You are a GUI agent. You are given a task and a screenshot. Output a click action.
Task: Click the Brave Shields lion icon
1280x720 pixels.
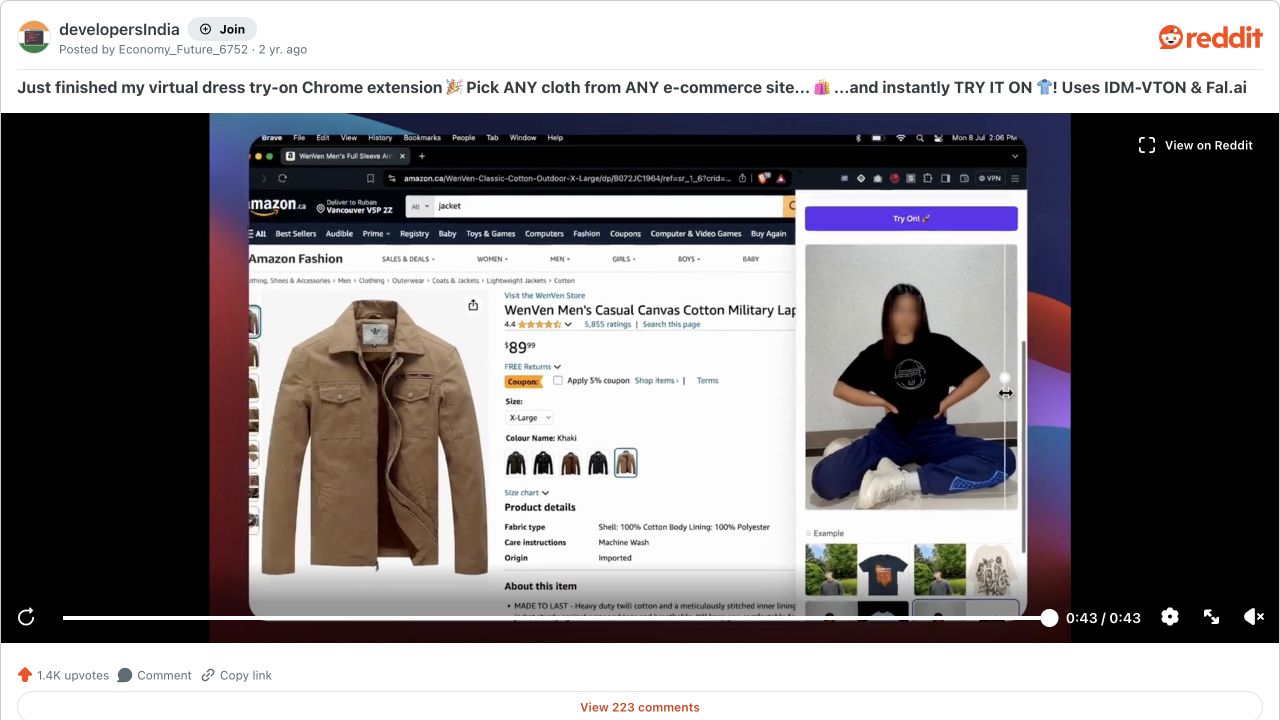point(764,178)
